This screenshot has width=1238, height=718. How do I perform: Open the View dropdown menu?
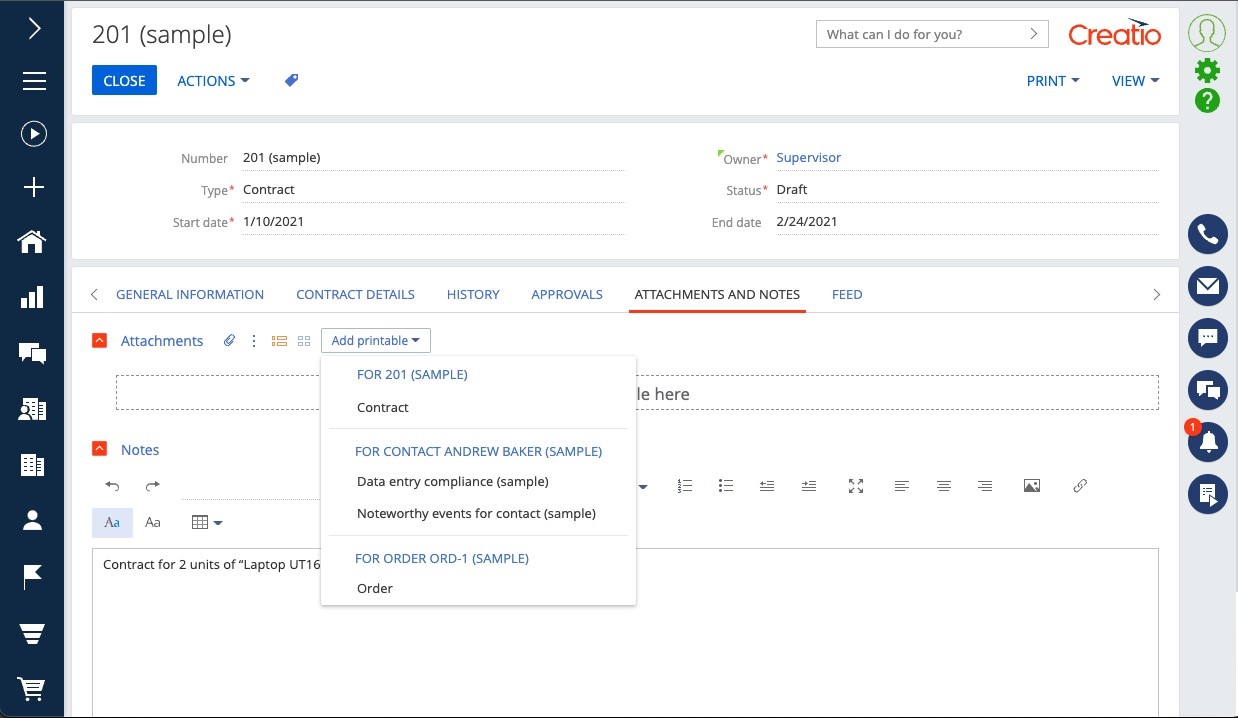pos(1135,81)
